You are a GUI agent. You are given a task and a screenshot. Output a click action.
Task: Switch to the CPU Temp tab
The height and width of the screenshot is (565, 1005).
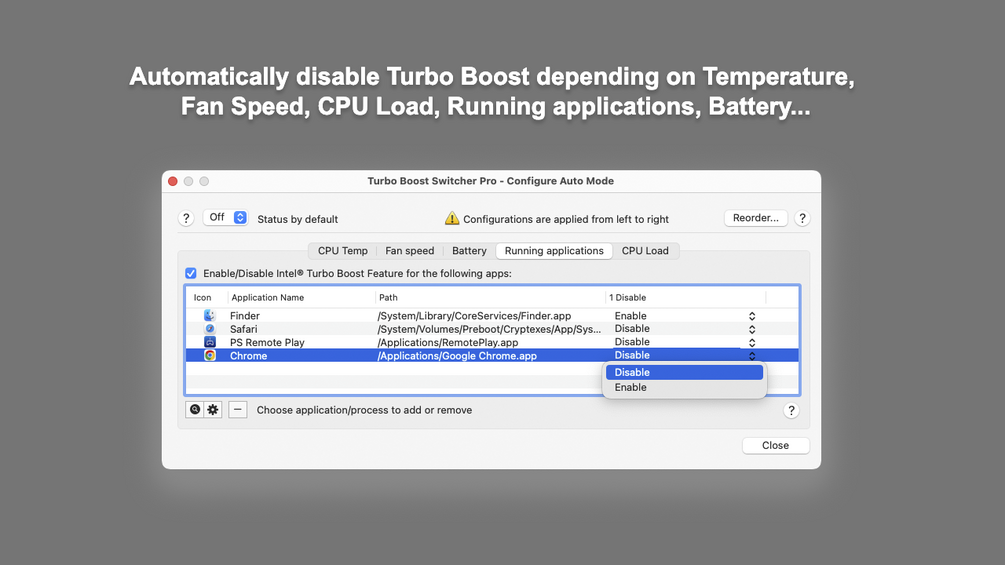343,251
